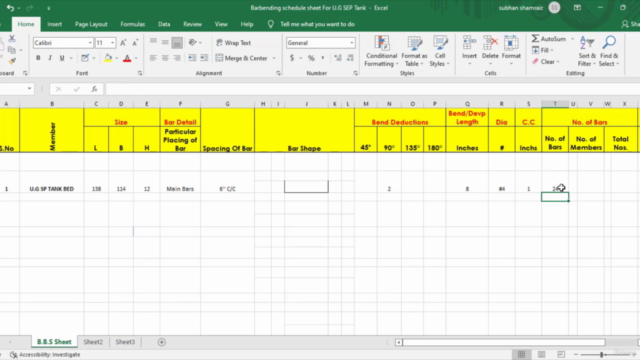
Task: Align text left
Action: (153, 58)
